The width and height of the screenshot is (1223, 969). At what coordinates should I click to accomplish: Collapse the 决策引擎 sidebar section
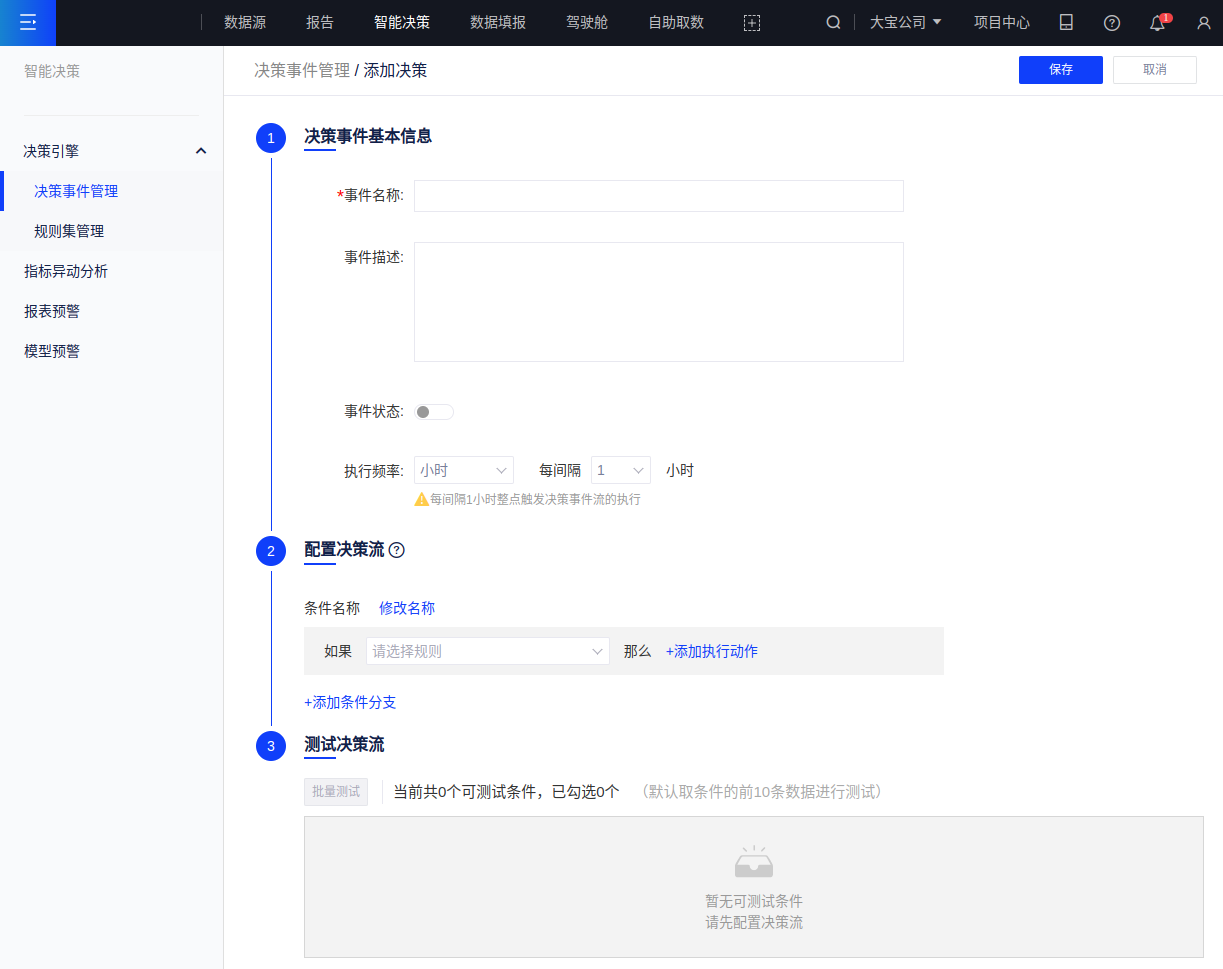(x=201, y=151)
